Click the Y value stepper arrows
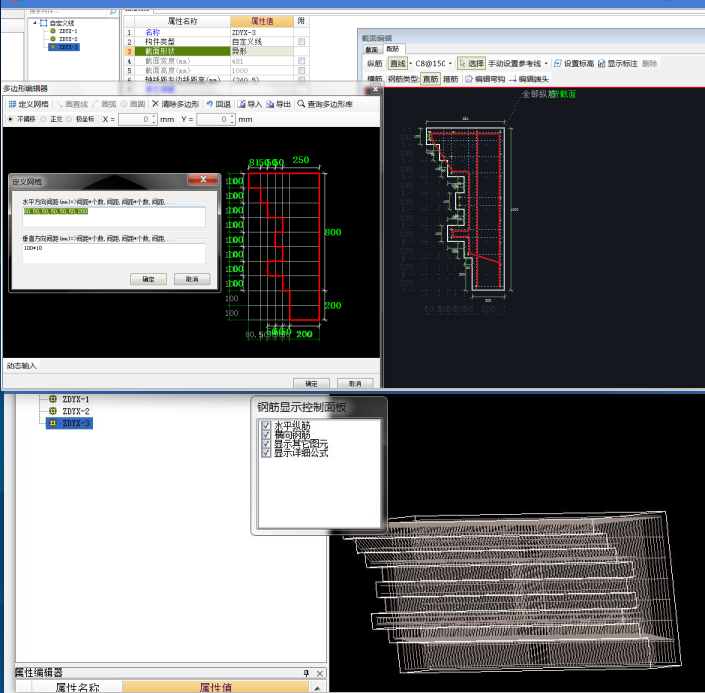 pyautogui.click(x=232, y=119)
